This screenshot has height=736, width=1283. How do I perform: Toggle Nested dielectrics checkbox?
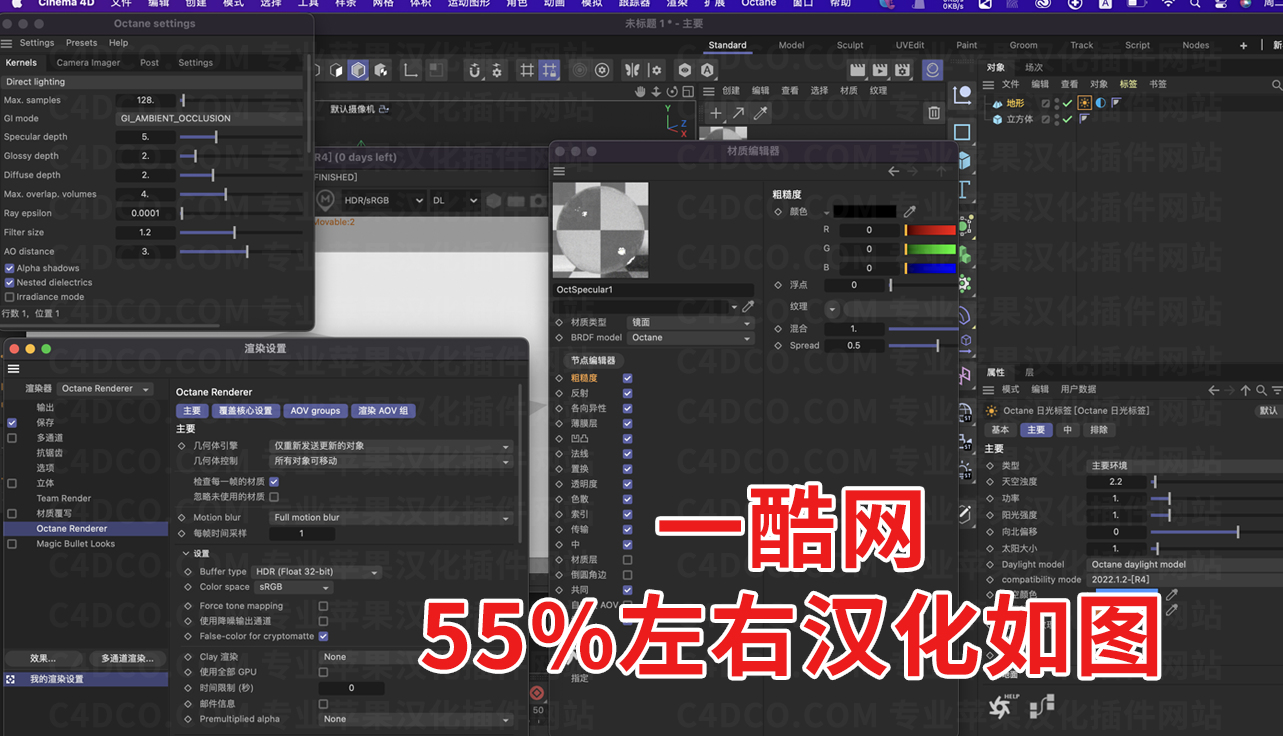(x=9, y=282)
